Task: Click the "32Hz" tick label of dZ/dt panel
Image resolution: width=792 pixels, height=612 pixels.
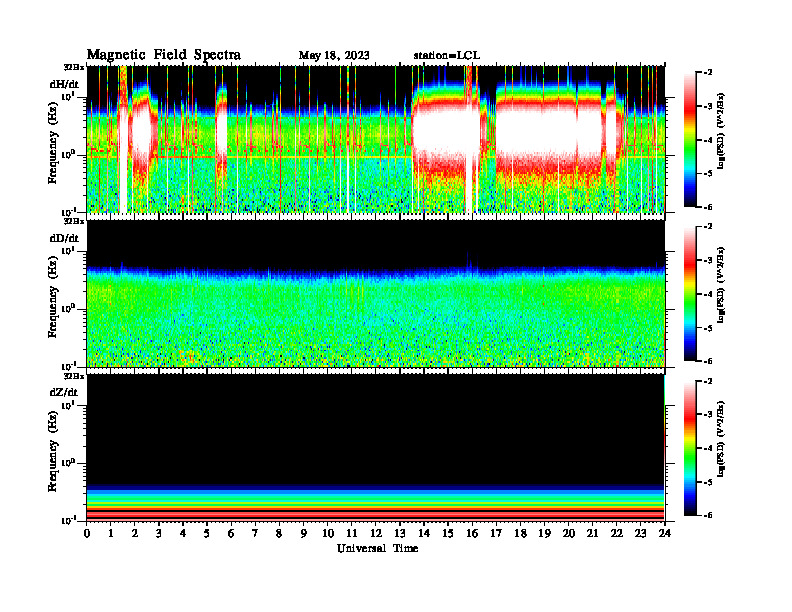Action: [x=74, y=376]
